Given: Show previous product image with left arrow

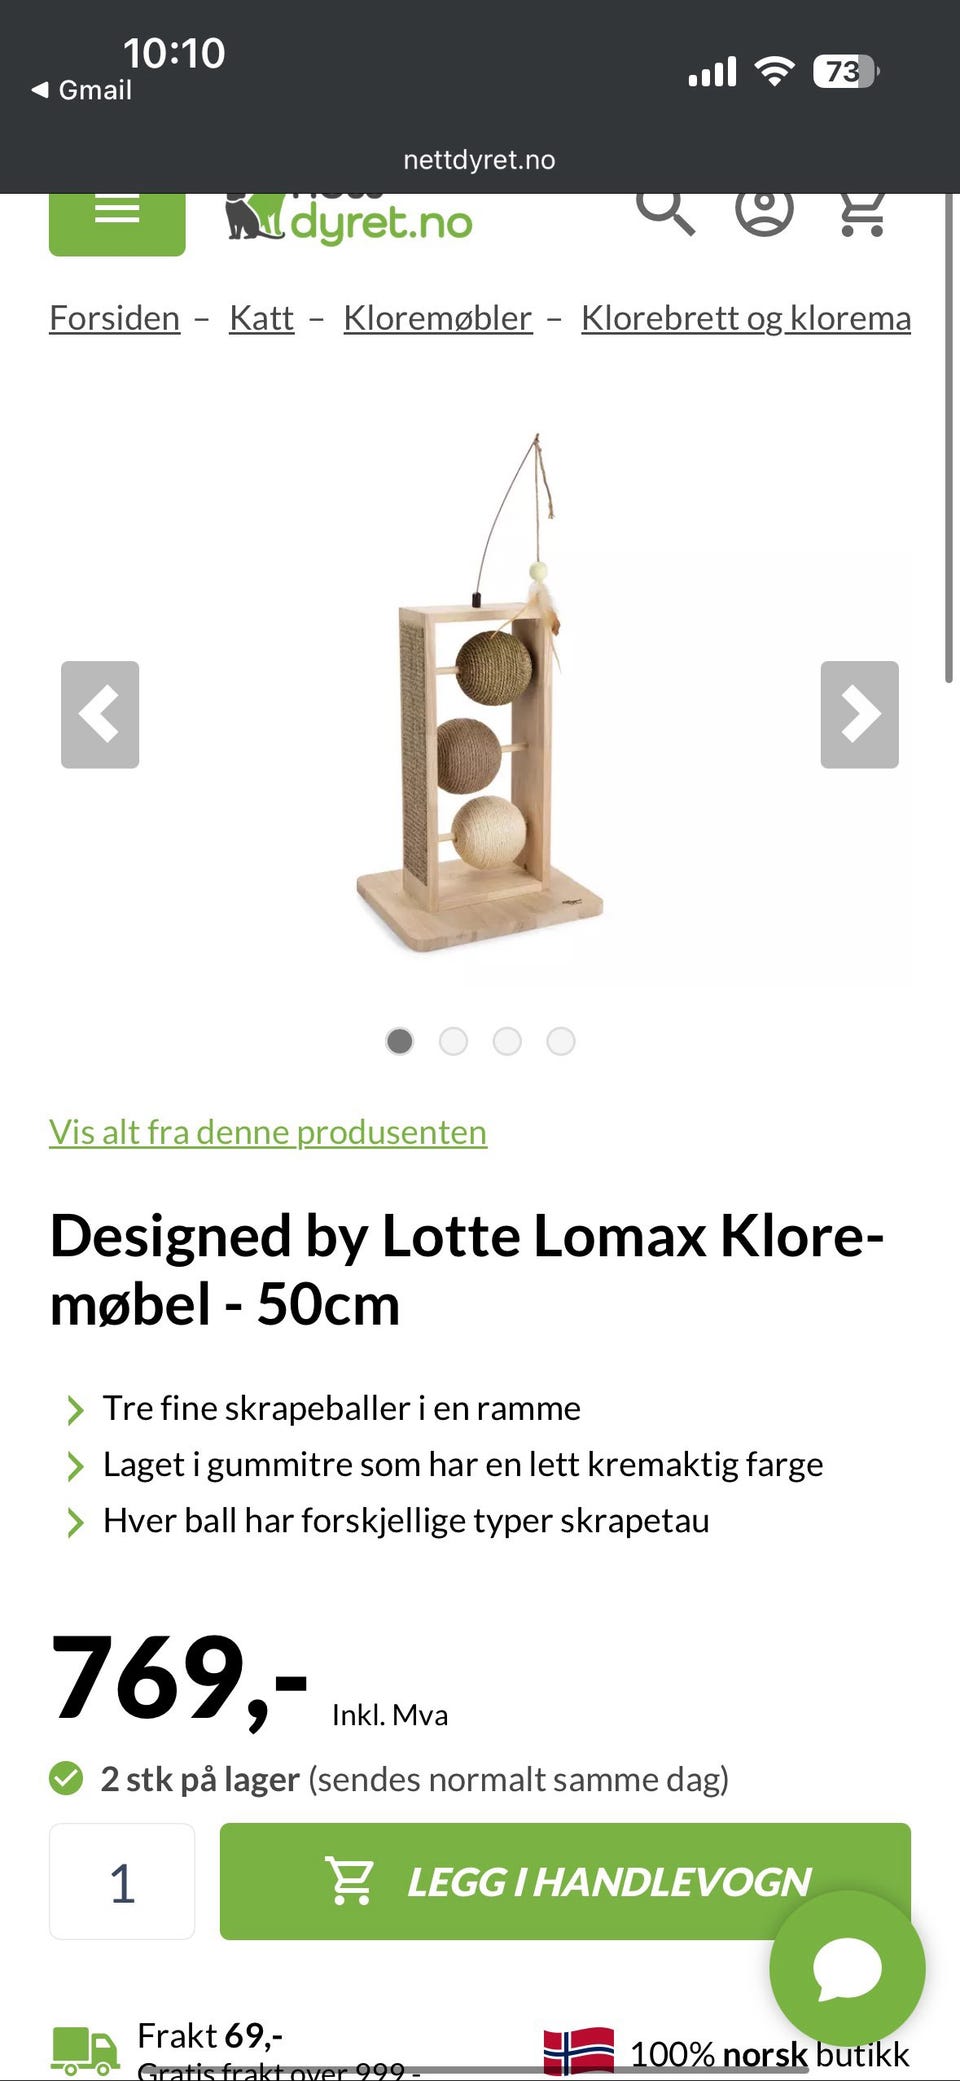Looking at the screenshot, I should click(x=100, y=714).
